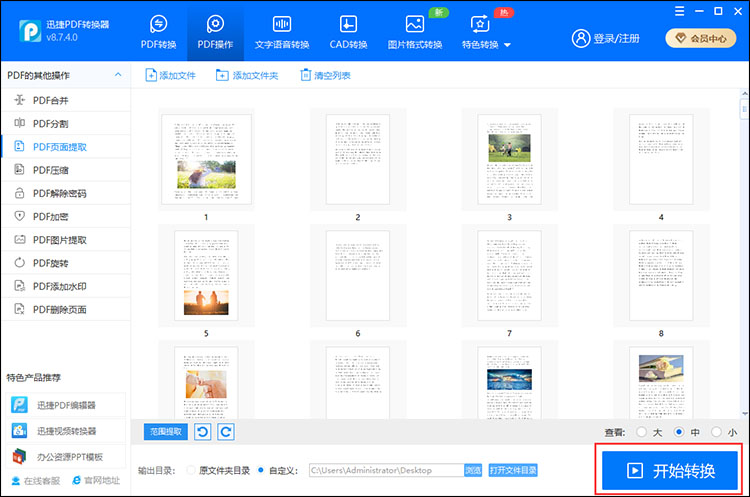Select PDF压缩 in the sidebar

click(x=66, y=170)
